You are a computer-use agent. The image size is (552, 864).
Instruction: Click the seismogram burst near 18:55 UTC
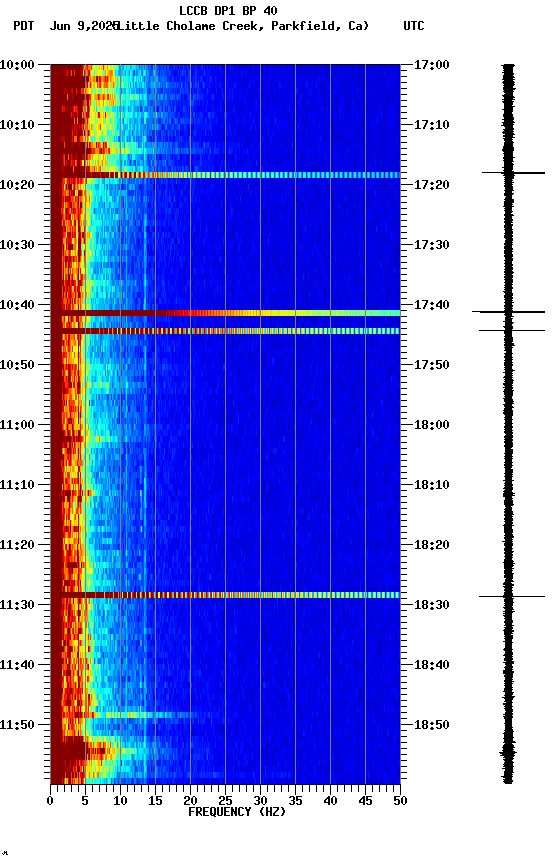508,753
